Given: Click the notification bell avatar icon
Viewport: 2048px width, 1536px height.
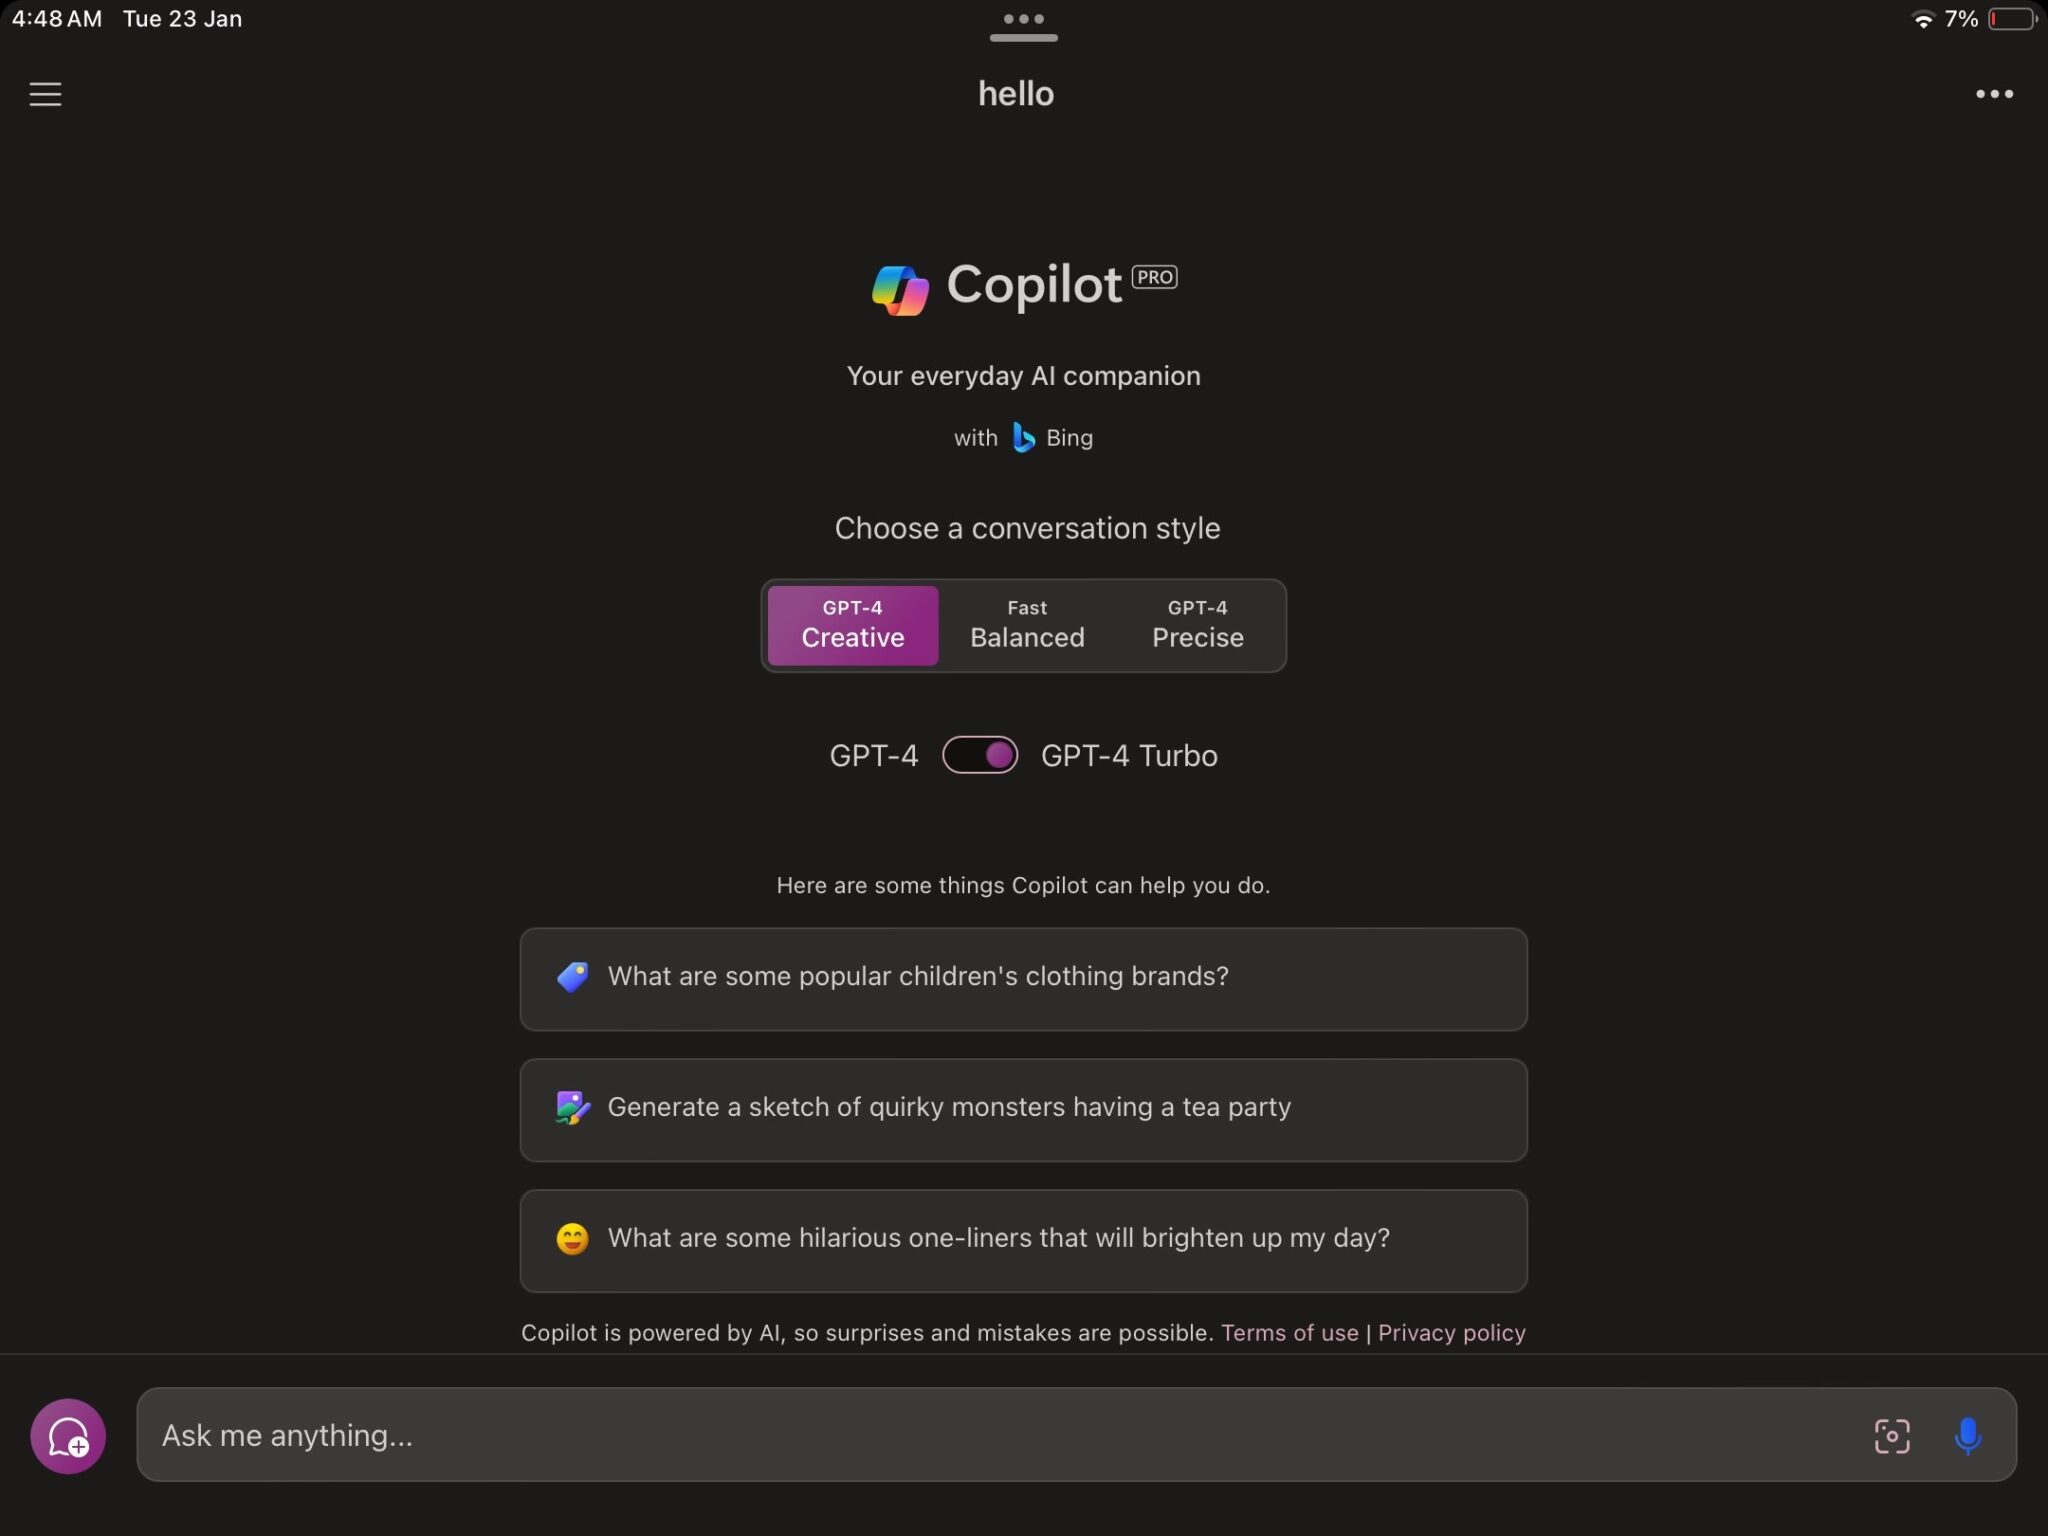Looking at the screenshot, I should click(68, 1434).
